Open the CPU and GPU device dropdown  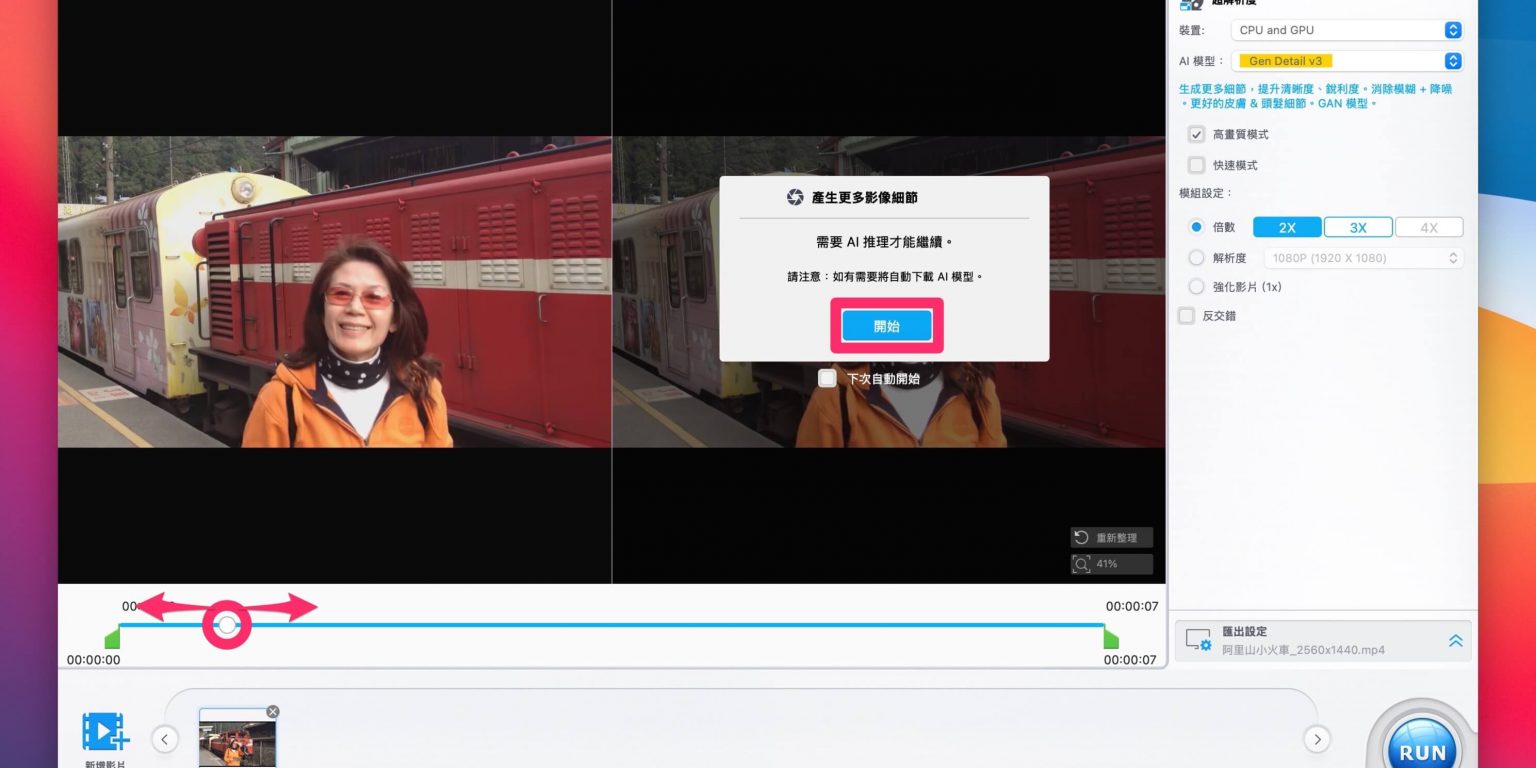pyautogui.click(x=1346, y=31)
